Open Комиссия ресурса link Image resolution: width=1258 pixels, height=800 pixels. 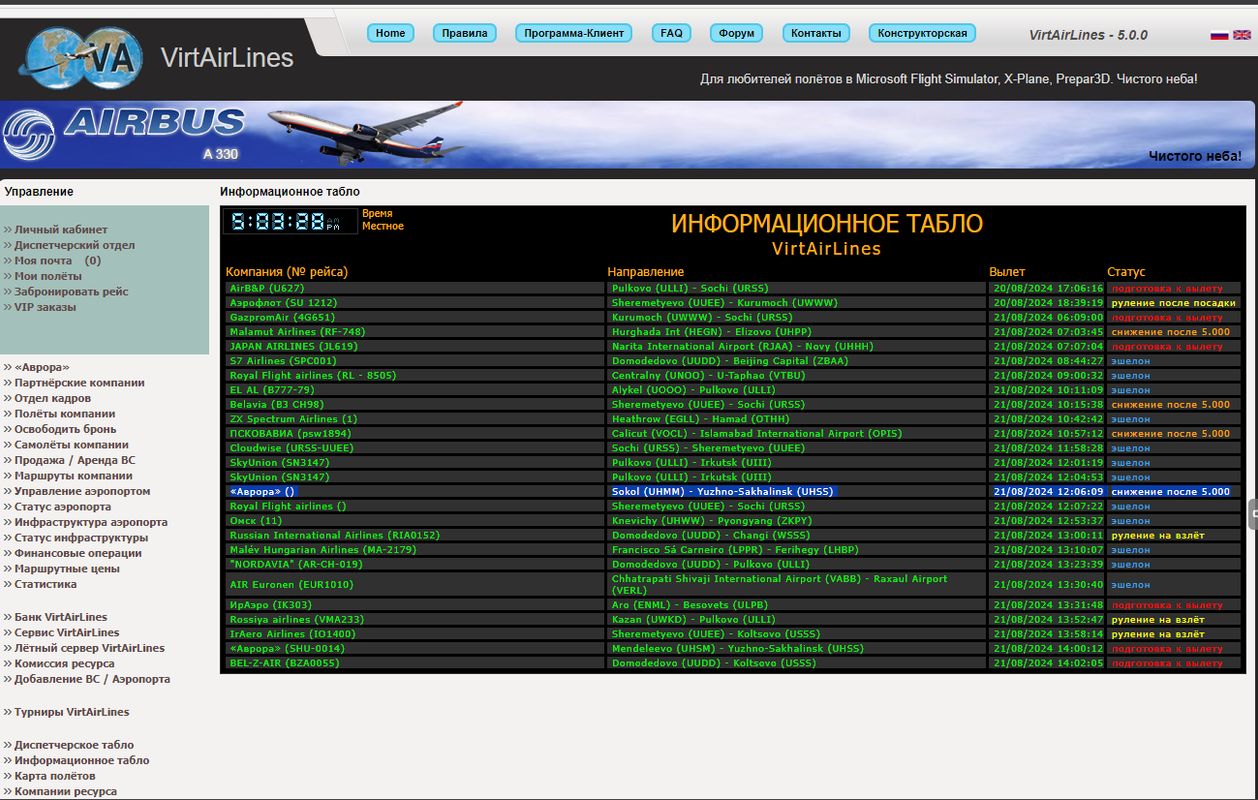[x=64, y=664]
